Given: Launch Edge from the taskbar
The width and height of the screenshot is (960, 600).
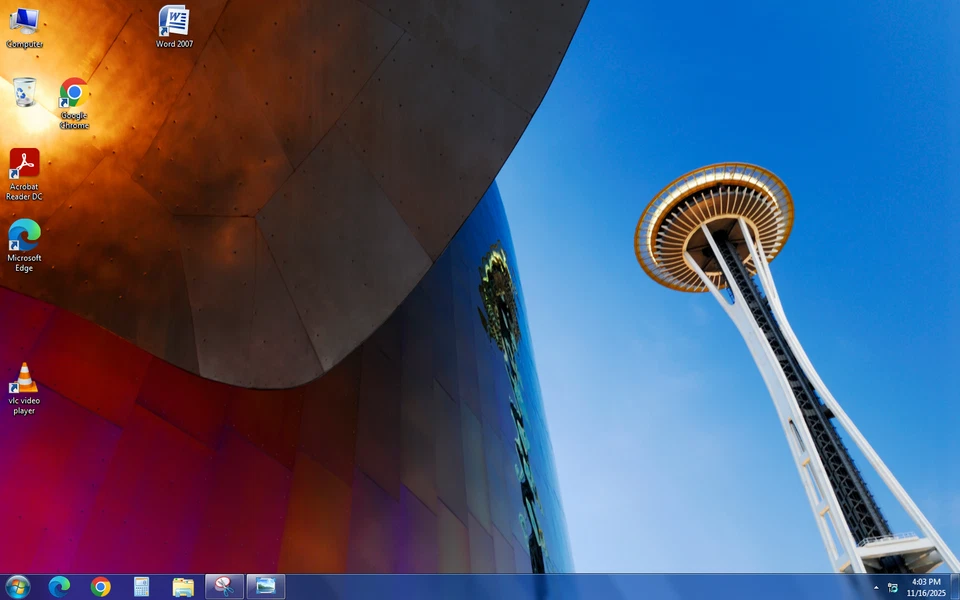Looking at the screenshot, I should pos(62,586).
